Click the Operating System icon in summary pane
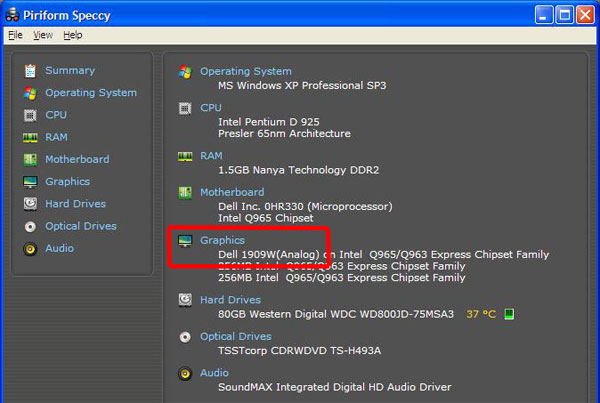 click(x=185, y=72)
